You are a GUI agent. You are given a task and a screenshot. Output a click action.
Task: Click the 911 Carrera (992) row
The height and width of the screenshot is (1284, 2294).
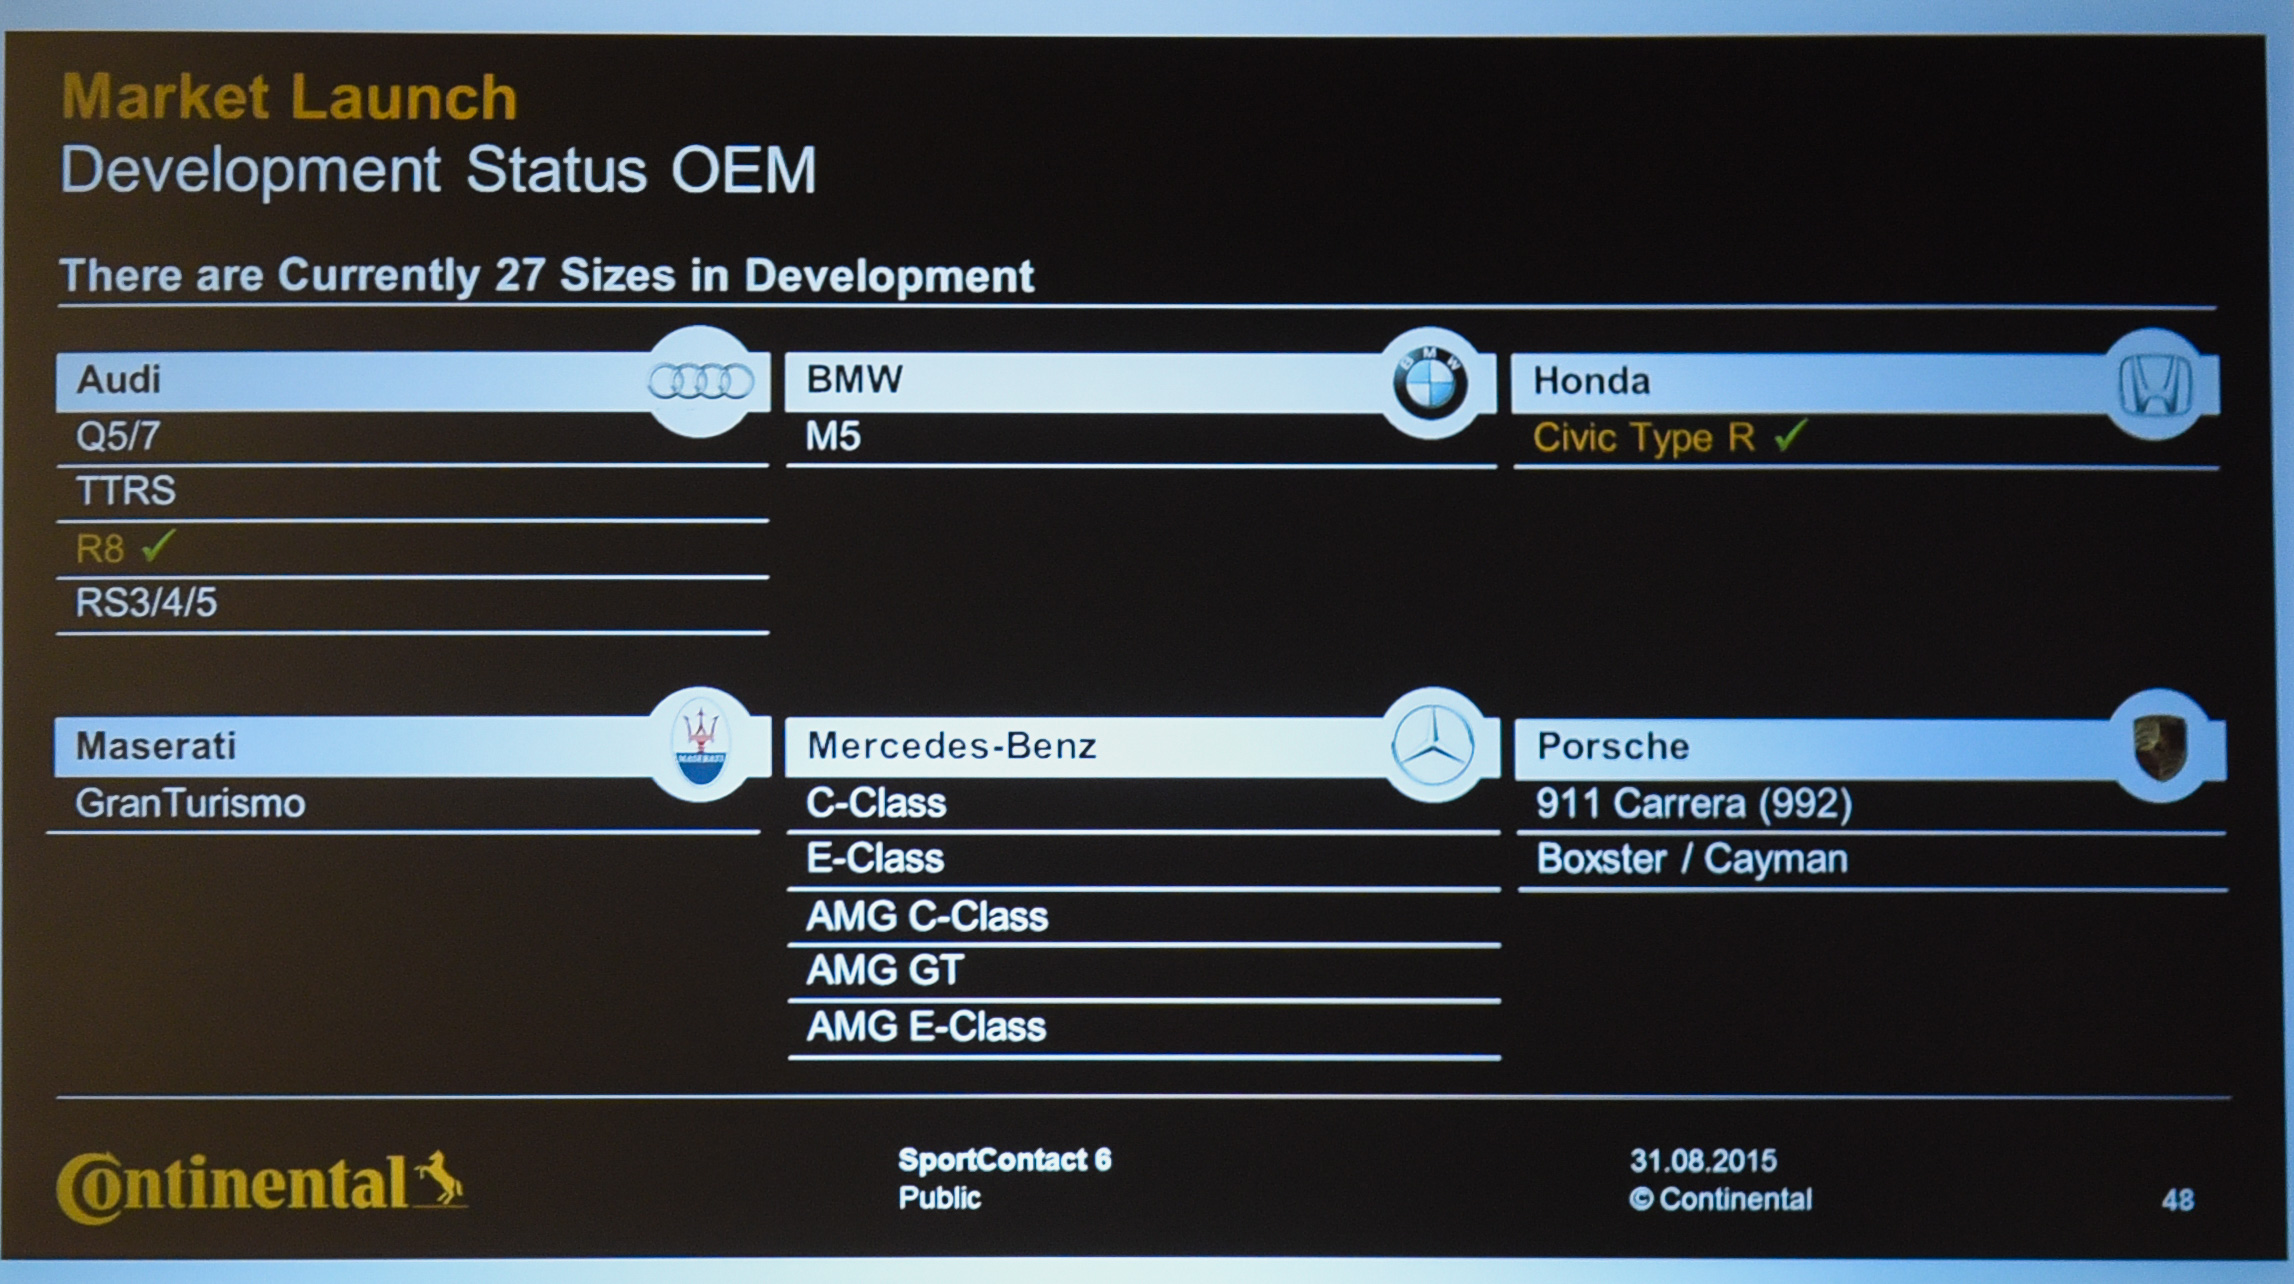coord(1872,804)
